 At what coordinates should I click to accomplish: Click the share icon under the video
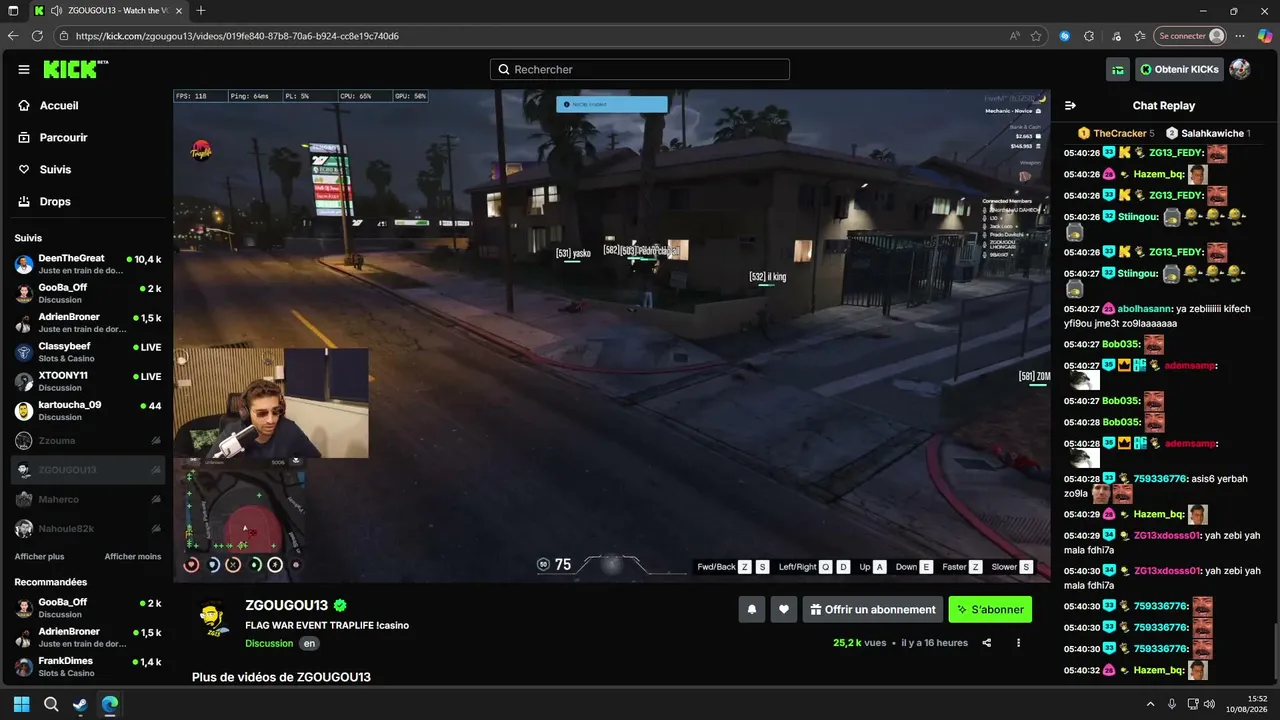tap(987, 643)
